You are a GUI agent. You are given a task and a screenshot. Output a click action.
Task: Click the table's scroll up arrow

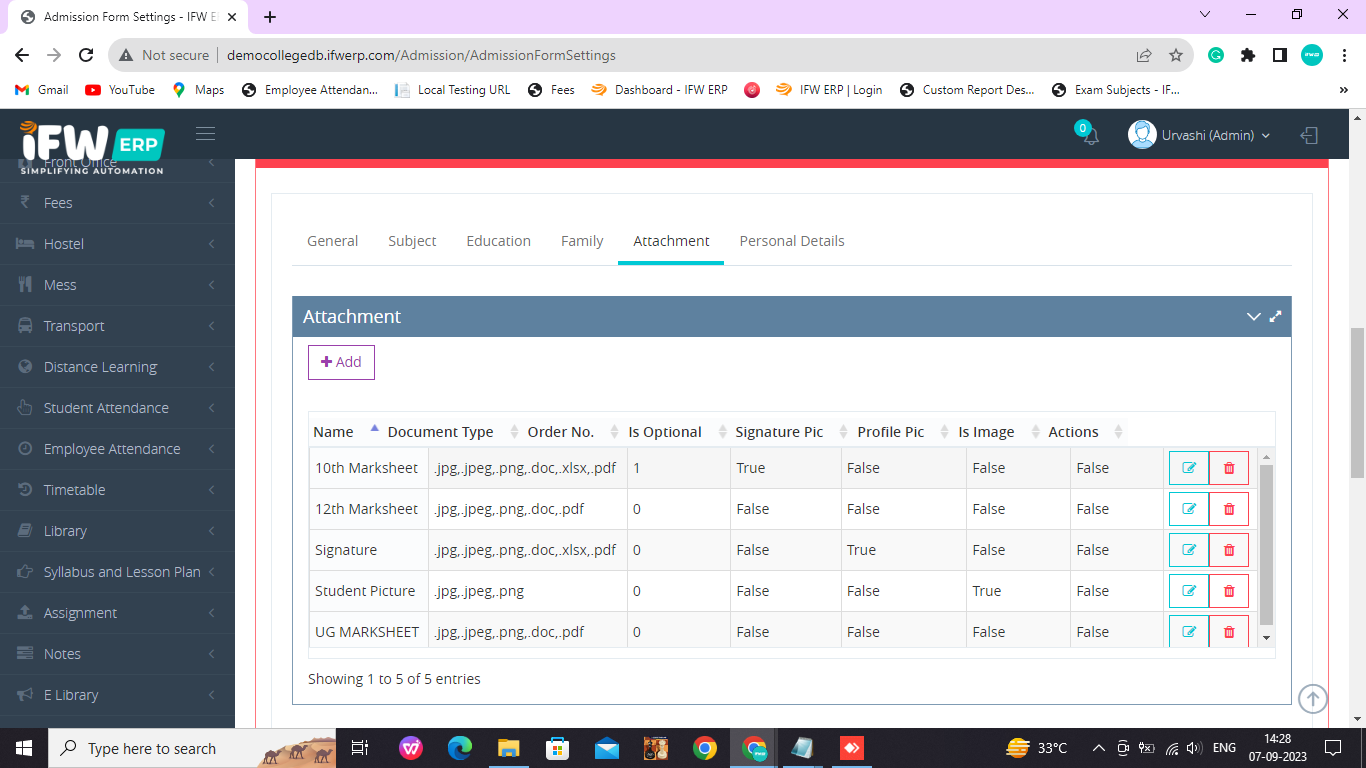pyautogui.click(x=1266, y=457)
